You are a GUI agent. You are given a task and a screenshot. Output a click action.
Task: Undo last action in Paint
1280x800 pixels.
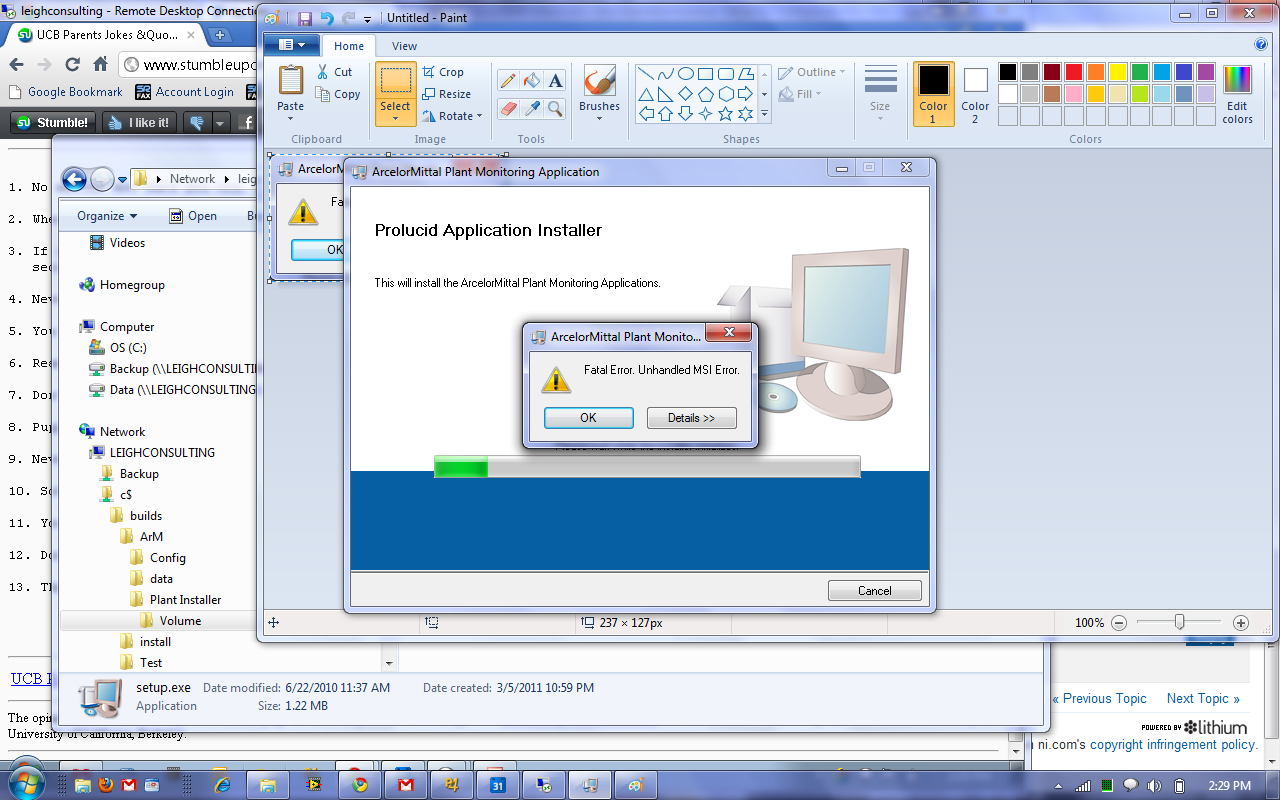coord(326,18)
